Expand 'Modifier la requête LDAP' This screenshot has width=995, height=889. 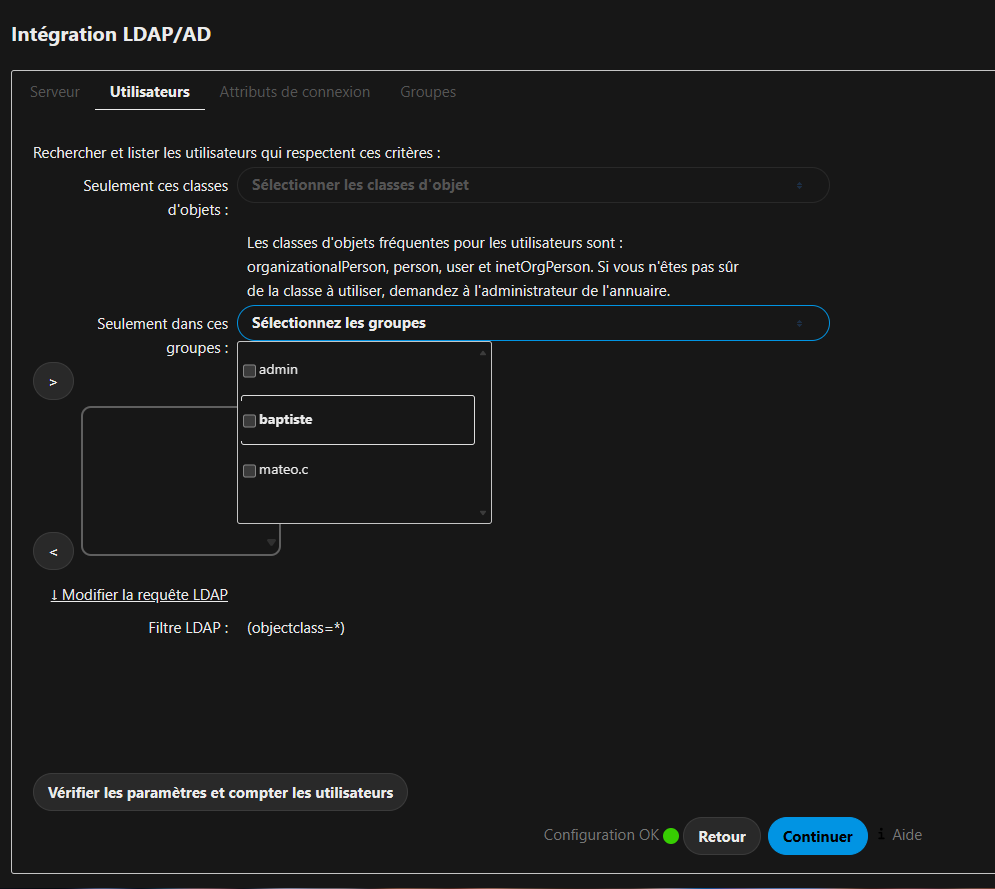(x=139, y=595)
